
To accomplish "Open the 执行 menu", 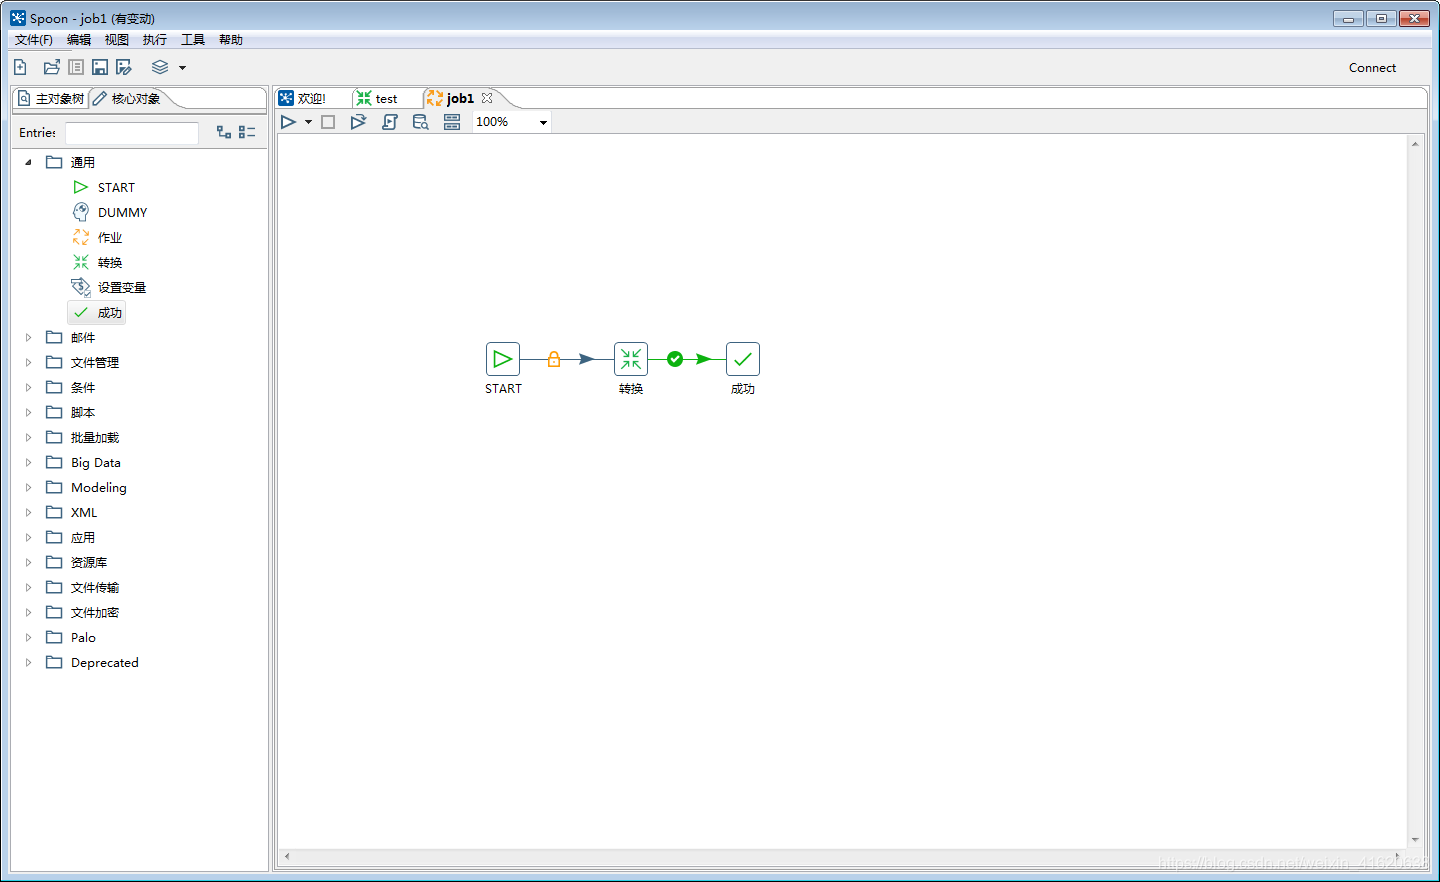I will (x=155, y=40).
